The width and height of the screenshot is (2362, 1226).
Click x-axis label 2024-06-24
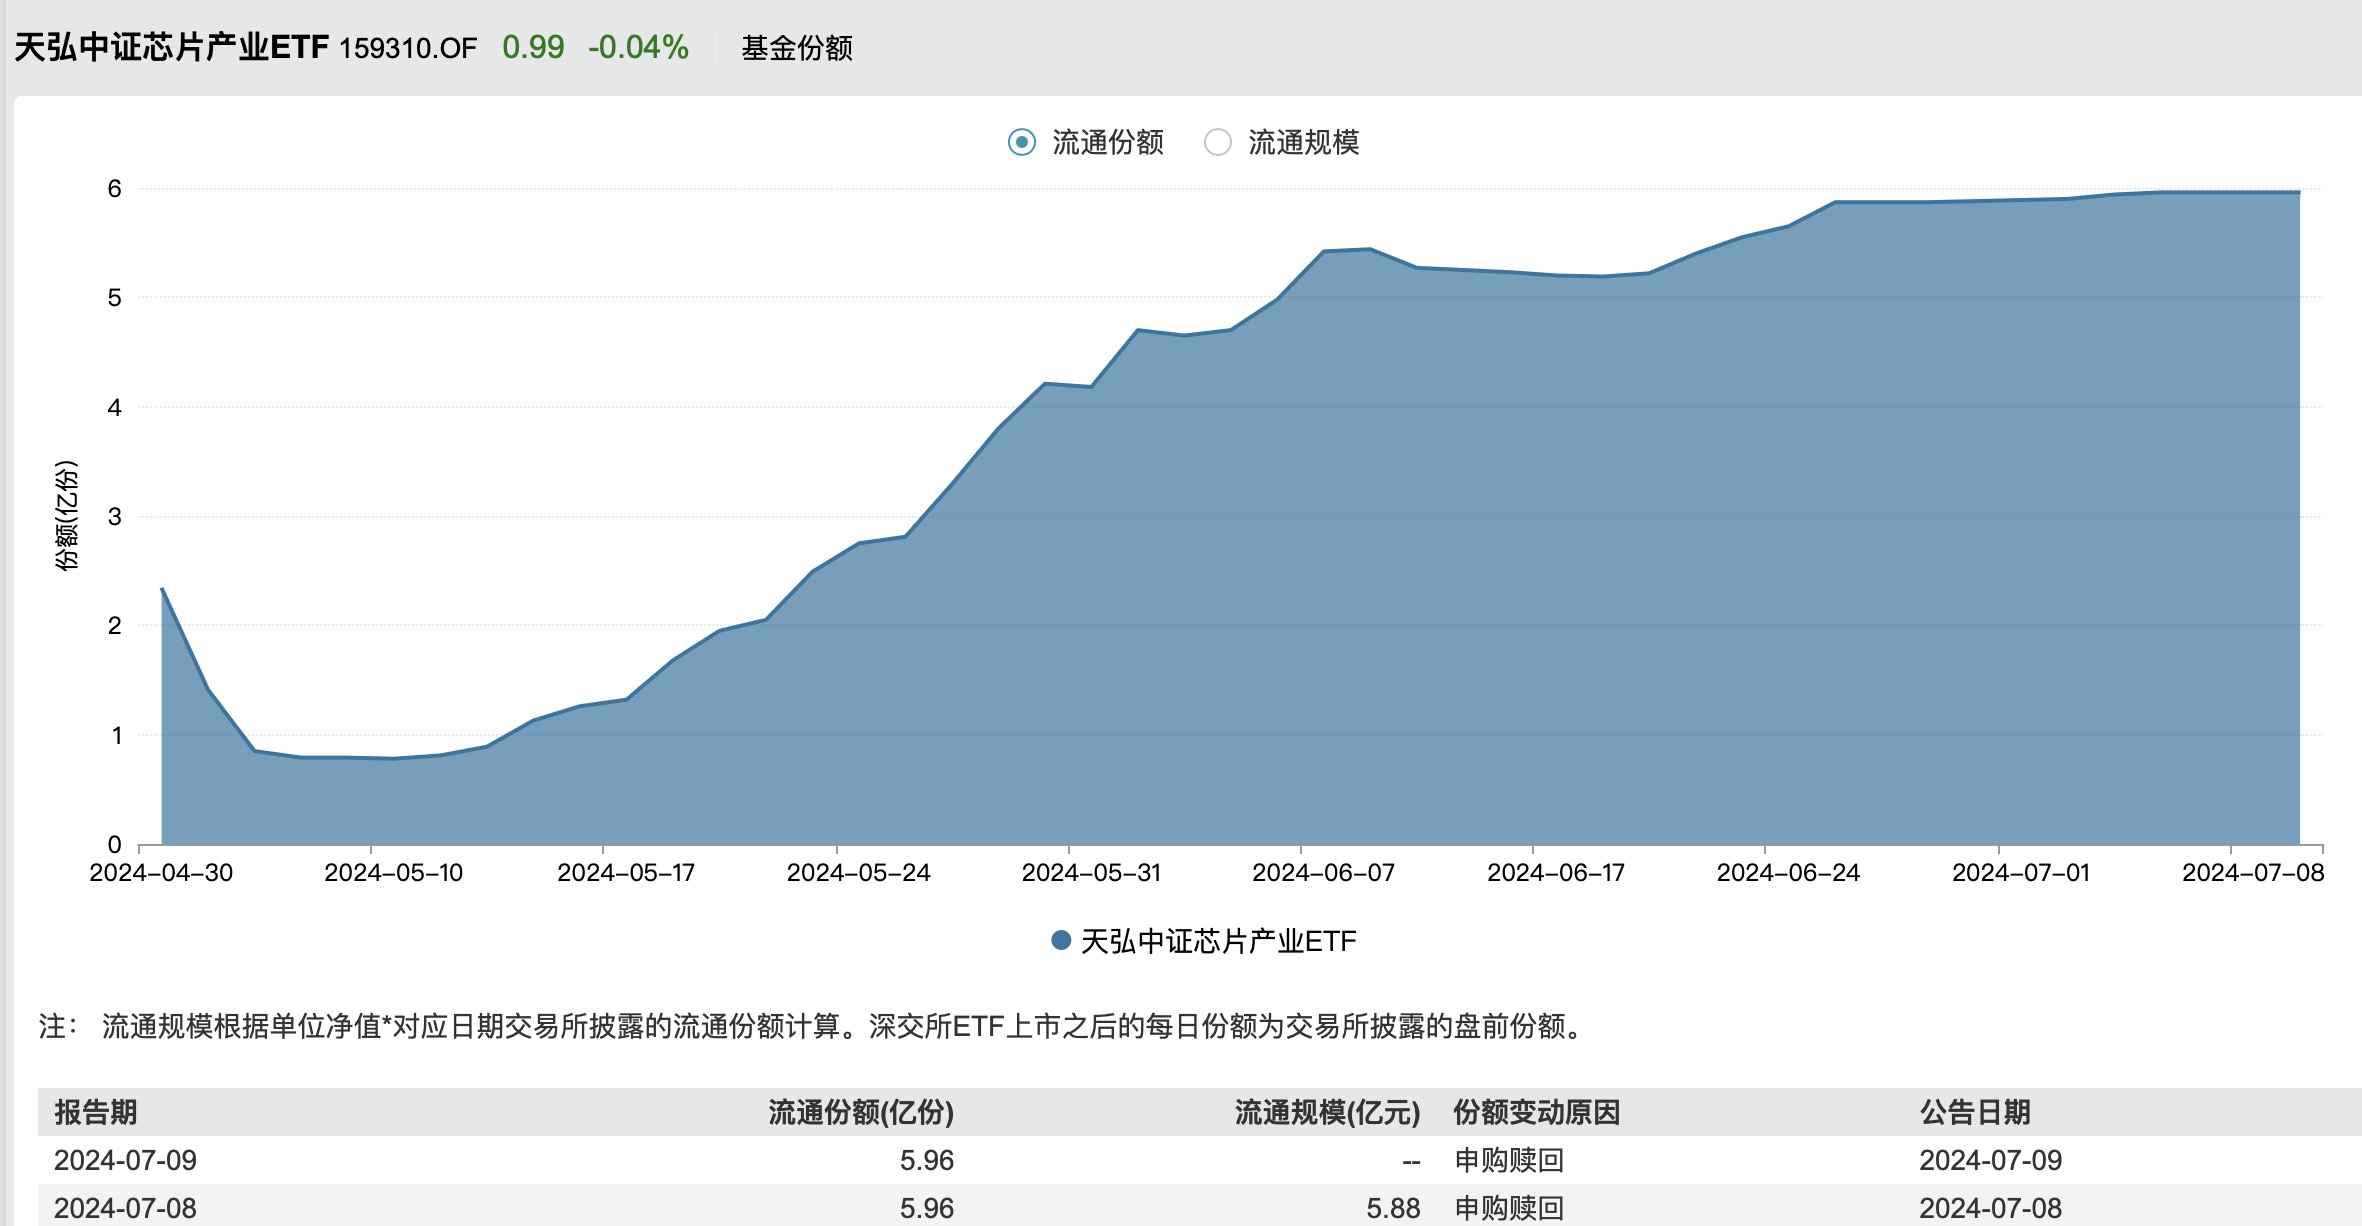pos(1788,873)
